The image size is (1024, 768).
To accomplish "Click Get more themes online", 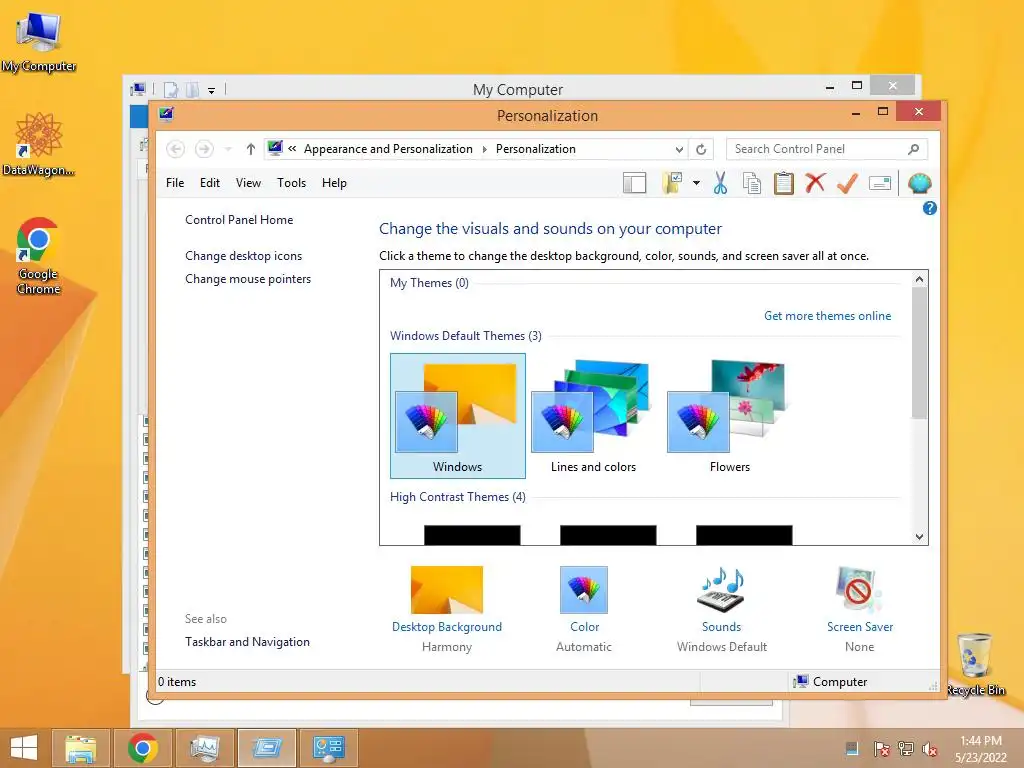I will [x=827, y=316].
